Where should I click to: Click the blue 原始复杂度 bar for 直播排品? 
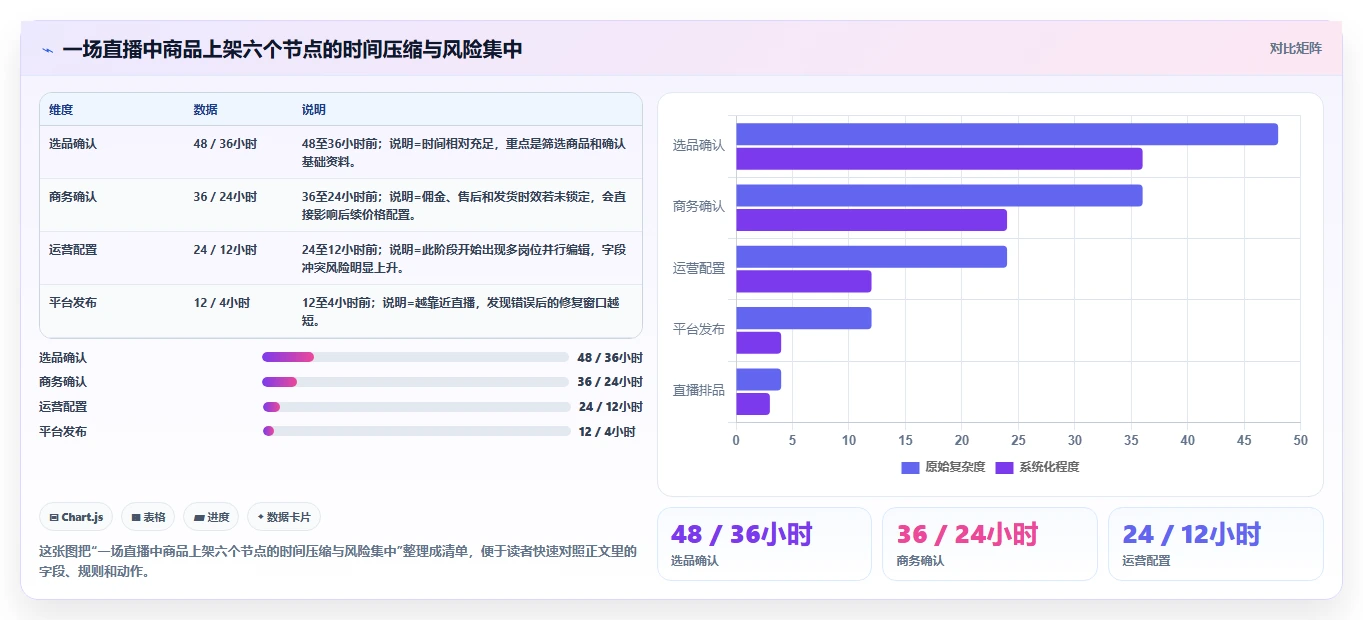tap(759, 379)
